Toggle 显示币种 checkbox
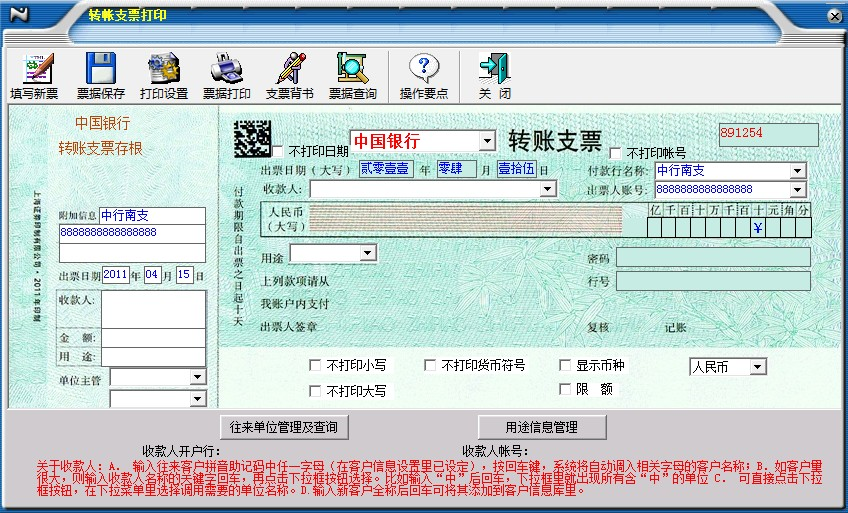The width and height of the screenshot is (848, 513). (565, 365)
